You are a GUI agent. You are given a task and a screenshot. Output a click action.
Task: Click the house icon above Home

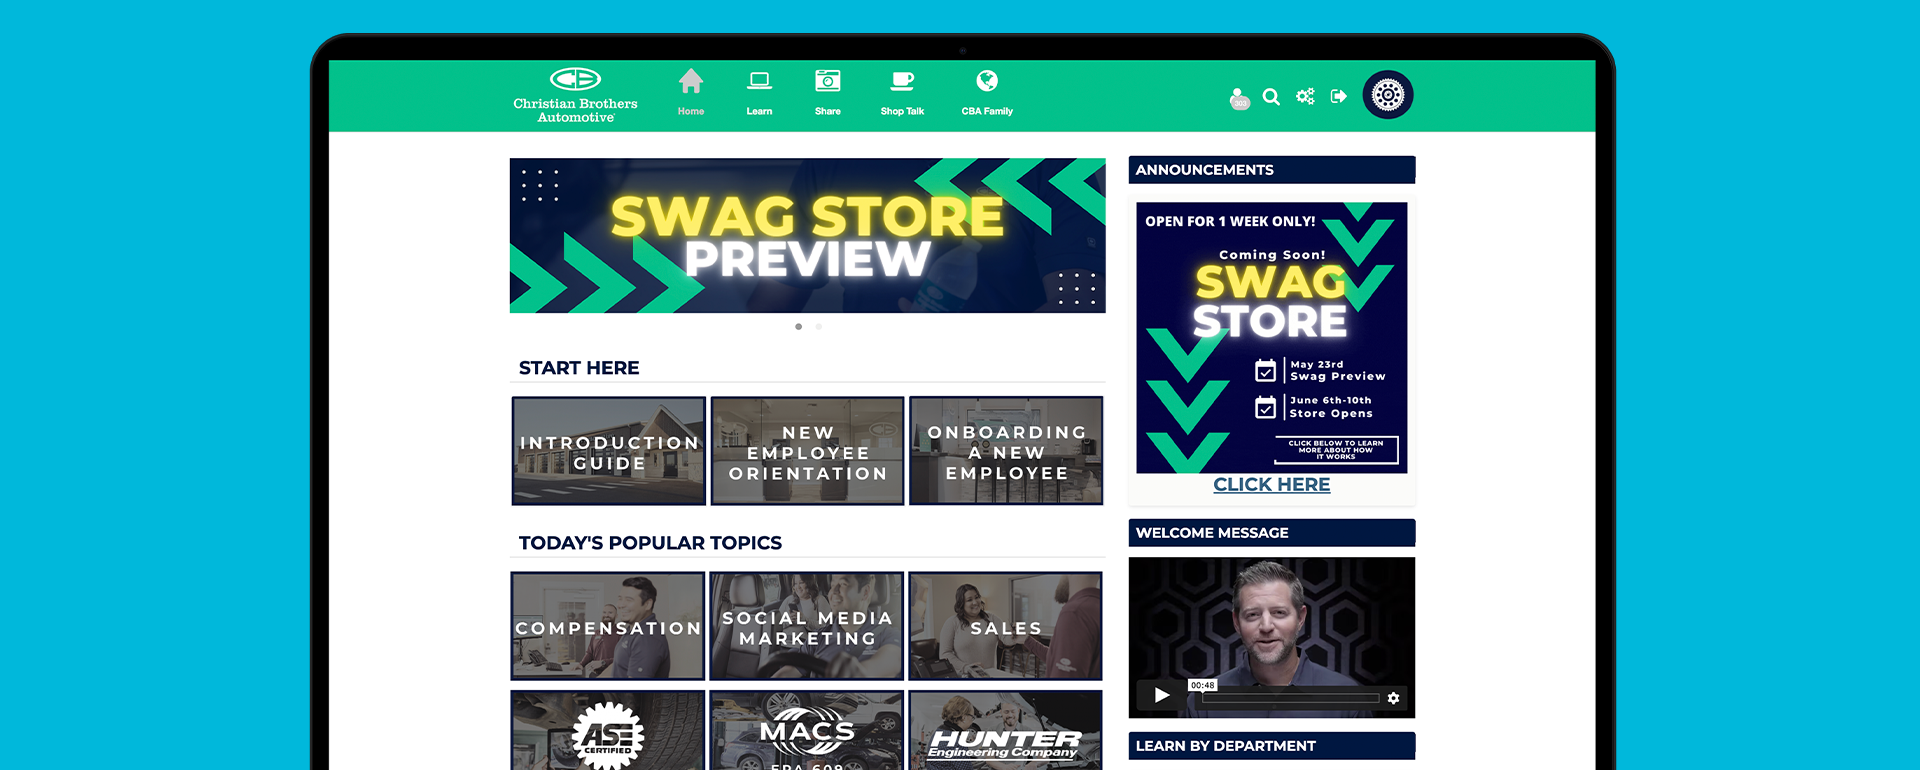click(x=691, y=80)
